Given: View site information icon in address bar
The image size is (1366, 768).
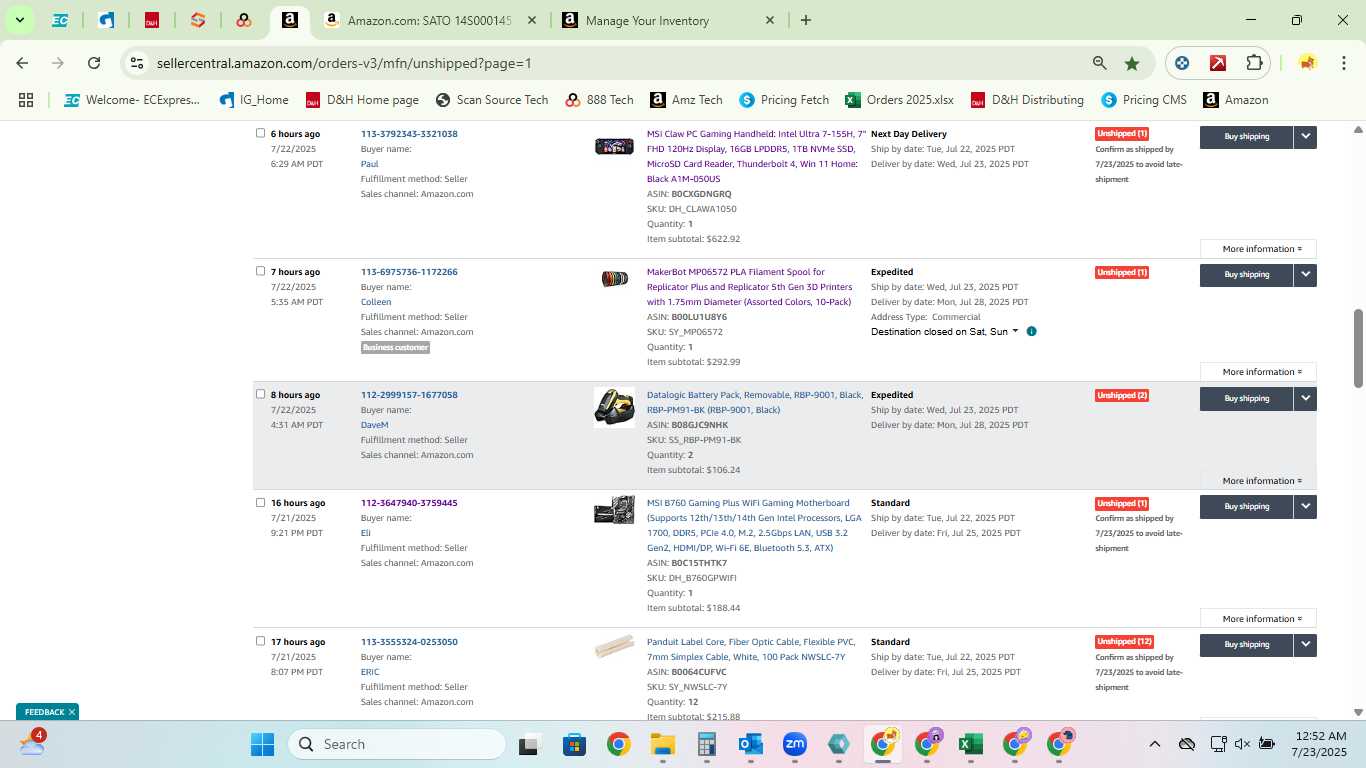Looking at the screenshot, I should click(x=138, y=63).
